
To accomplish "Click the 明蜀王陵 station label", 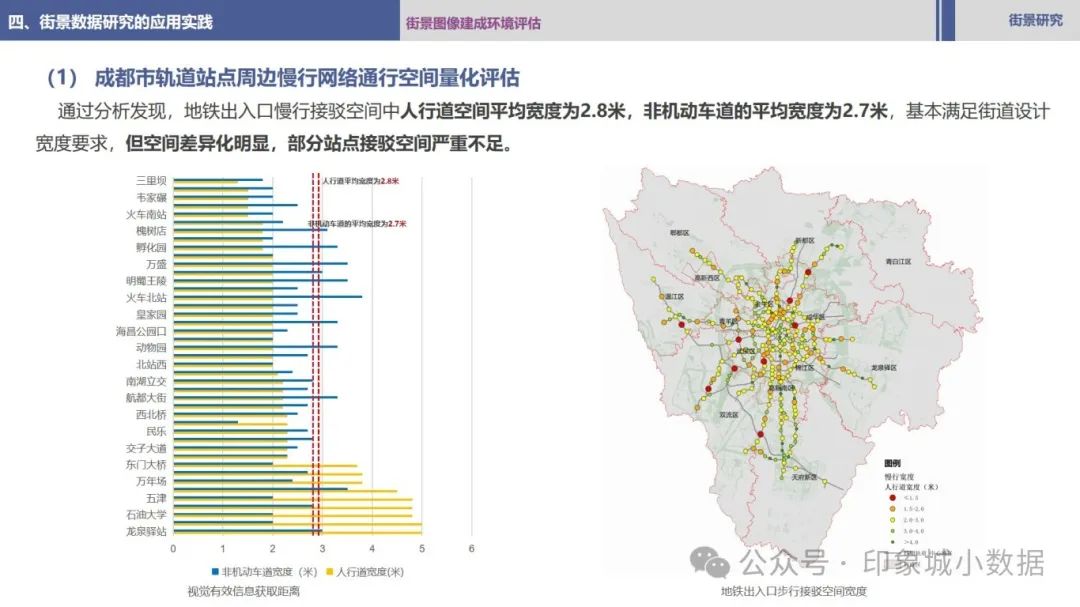I will (146, 281).
